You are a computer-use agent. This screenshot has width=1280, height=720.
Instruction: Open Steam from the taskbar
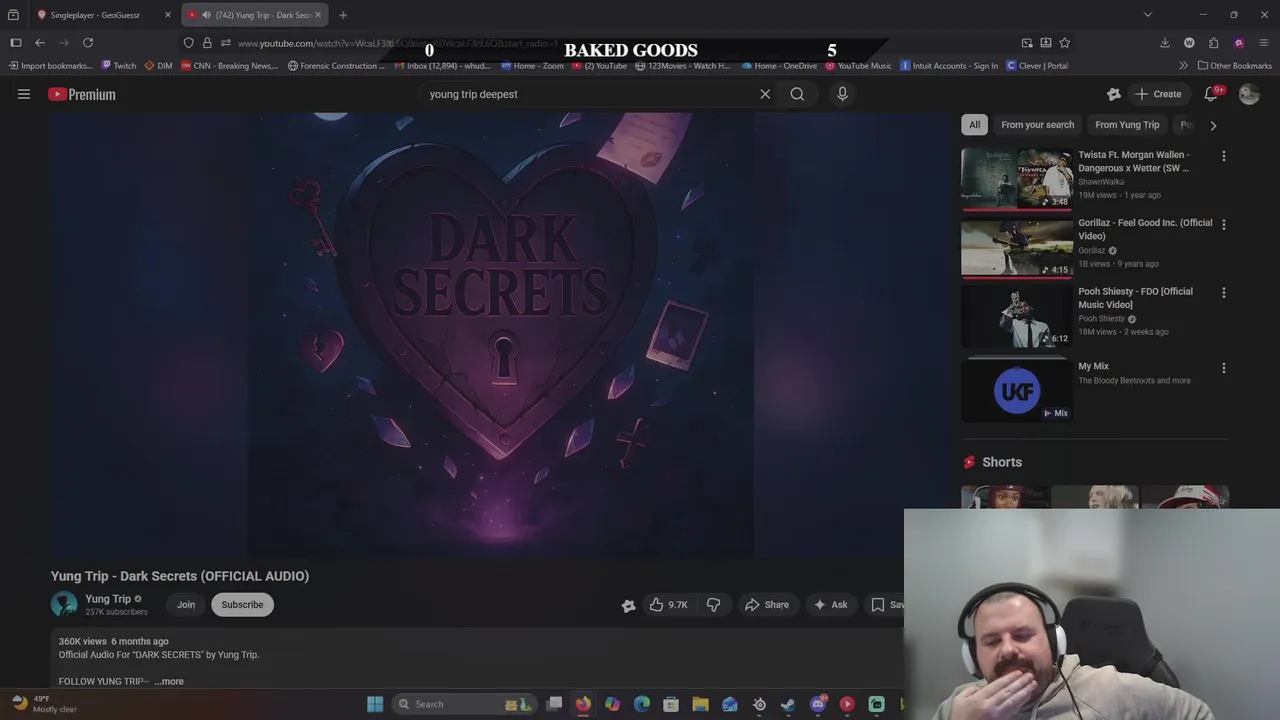coord(788,704)
